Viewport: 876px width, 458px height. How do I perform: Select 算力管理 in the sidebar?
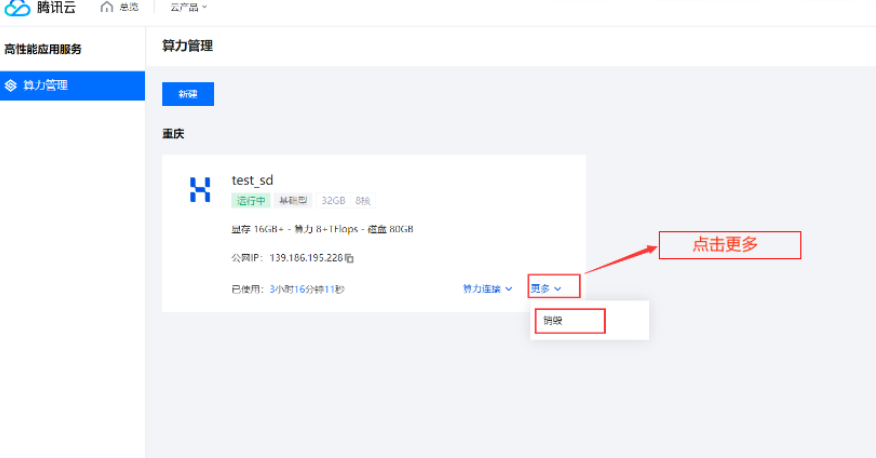coord(73,85)
